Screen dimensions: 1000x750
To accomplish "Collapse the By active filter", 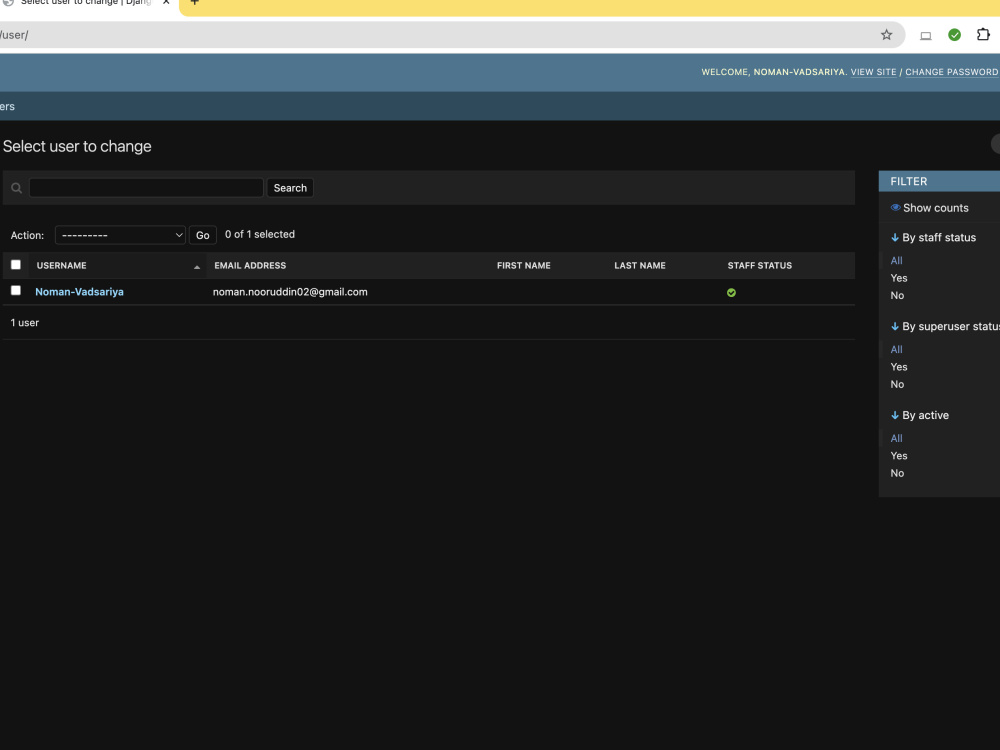I will click(x=920, y=415).
